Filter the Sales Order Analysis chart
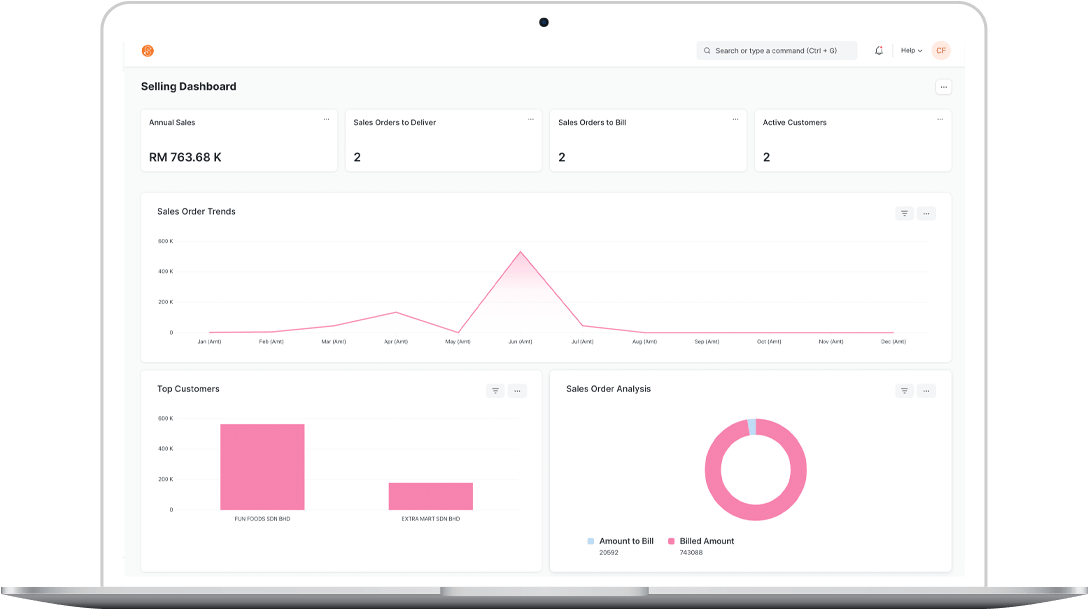 click(904, 391)
